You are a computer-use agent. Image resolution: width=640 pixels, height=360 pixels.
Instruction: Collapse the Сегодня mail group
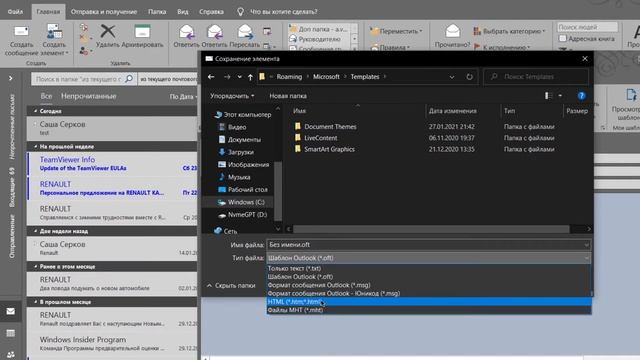36,111
